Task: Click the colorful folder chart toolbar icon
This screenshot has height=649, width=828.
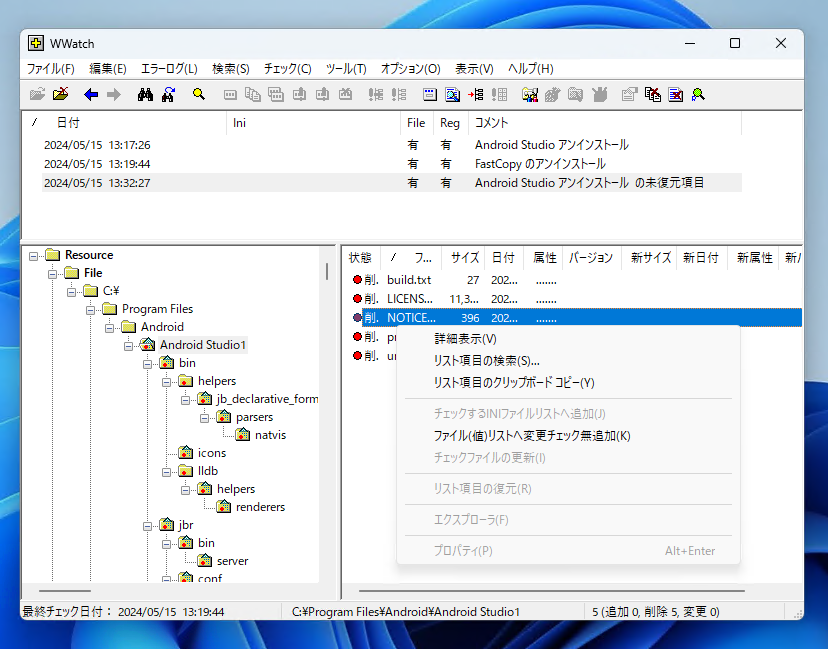Action: pyautogui.click(x=530, y=95)
